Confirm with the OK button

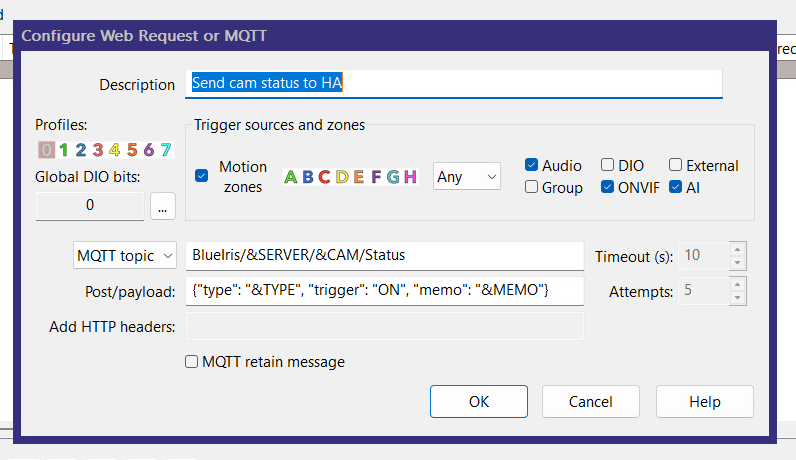[x=479, y=402]
